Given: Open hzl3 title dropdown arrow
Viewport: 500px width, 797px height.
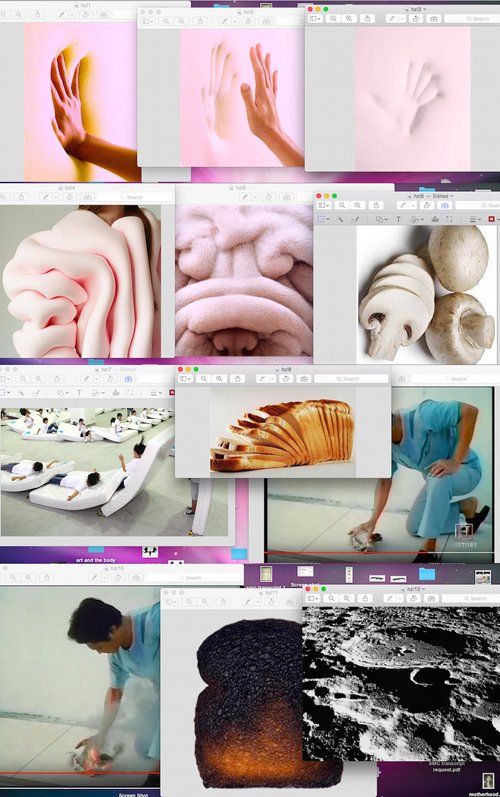Looking at the screenshot, I should [x=425, y=9].
